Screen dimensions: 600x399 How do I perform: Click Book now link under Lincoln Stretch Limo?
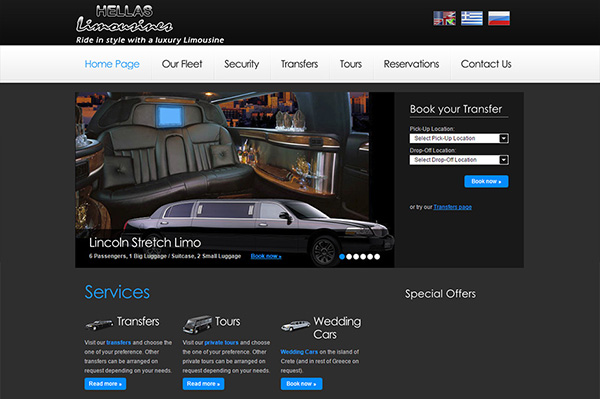click(x=266, y=256)
